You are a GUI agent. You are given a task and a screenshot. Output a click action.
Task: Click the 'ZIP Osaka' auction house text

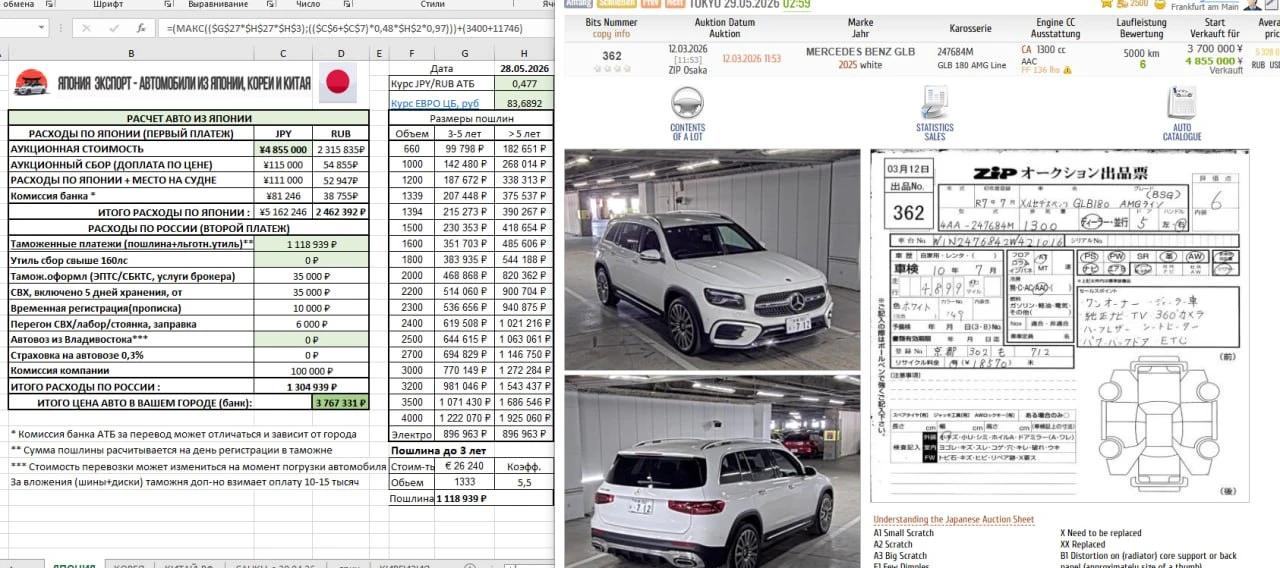coord(690,70)
